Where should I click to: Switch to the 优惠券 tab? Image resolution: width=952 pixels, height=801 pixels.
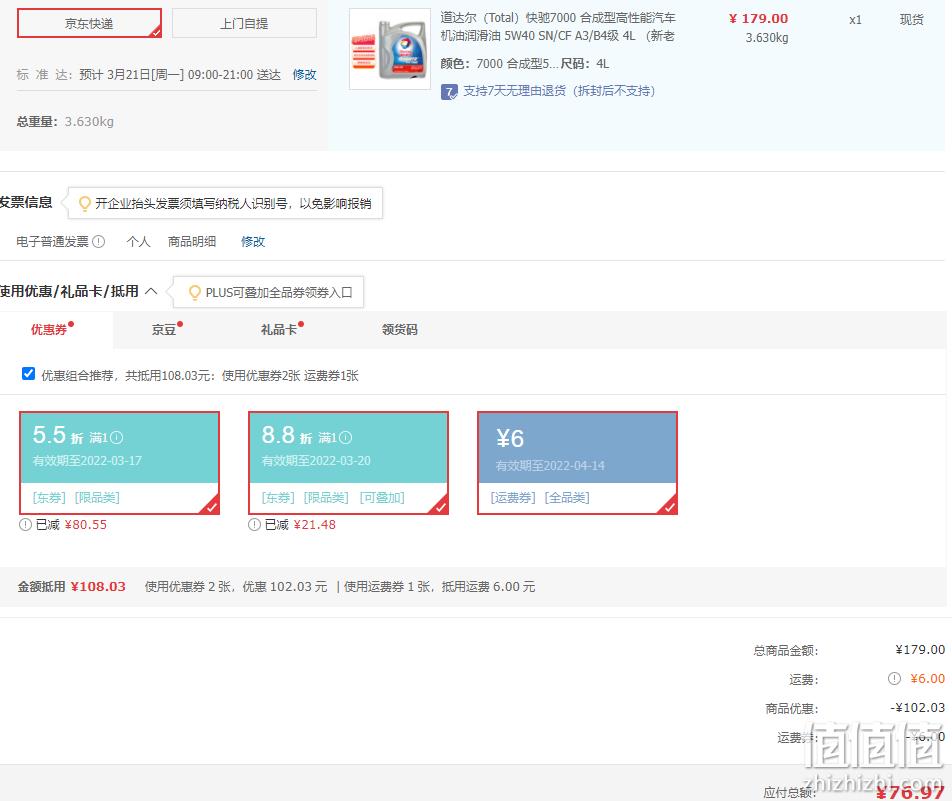pos(49,330)
